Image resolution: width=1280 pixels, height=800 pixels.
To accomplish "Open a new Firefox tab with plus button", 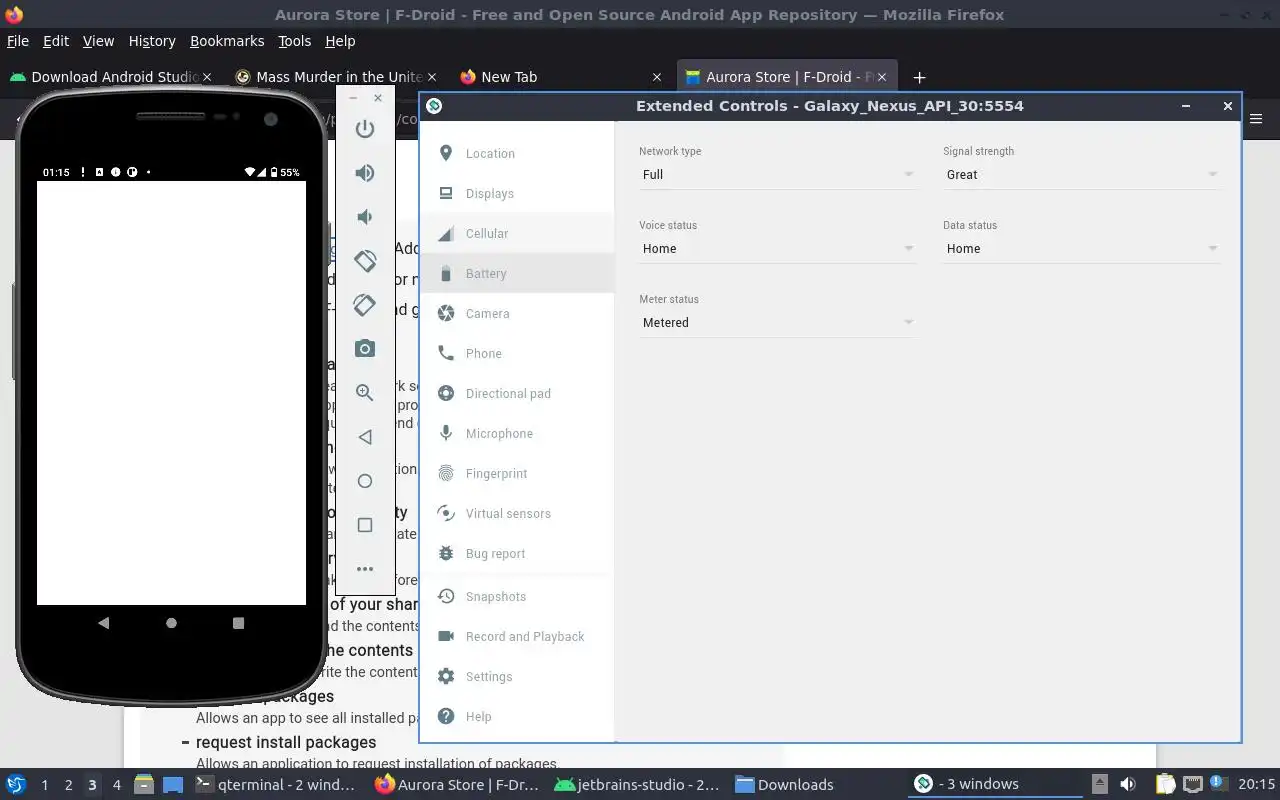I will pyautogui.click(x=919, y=77).
